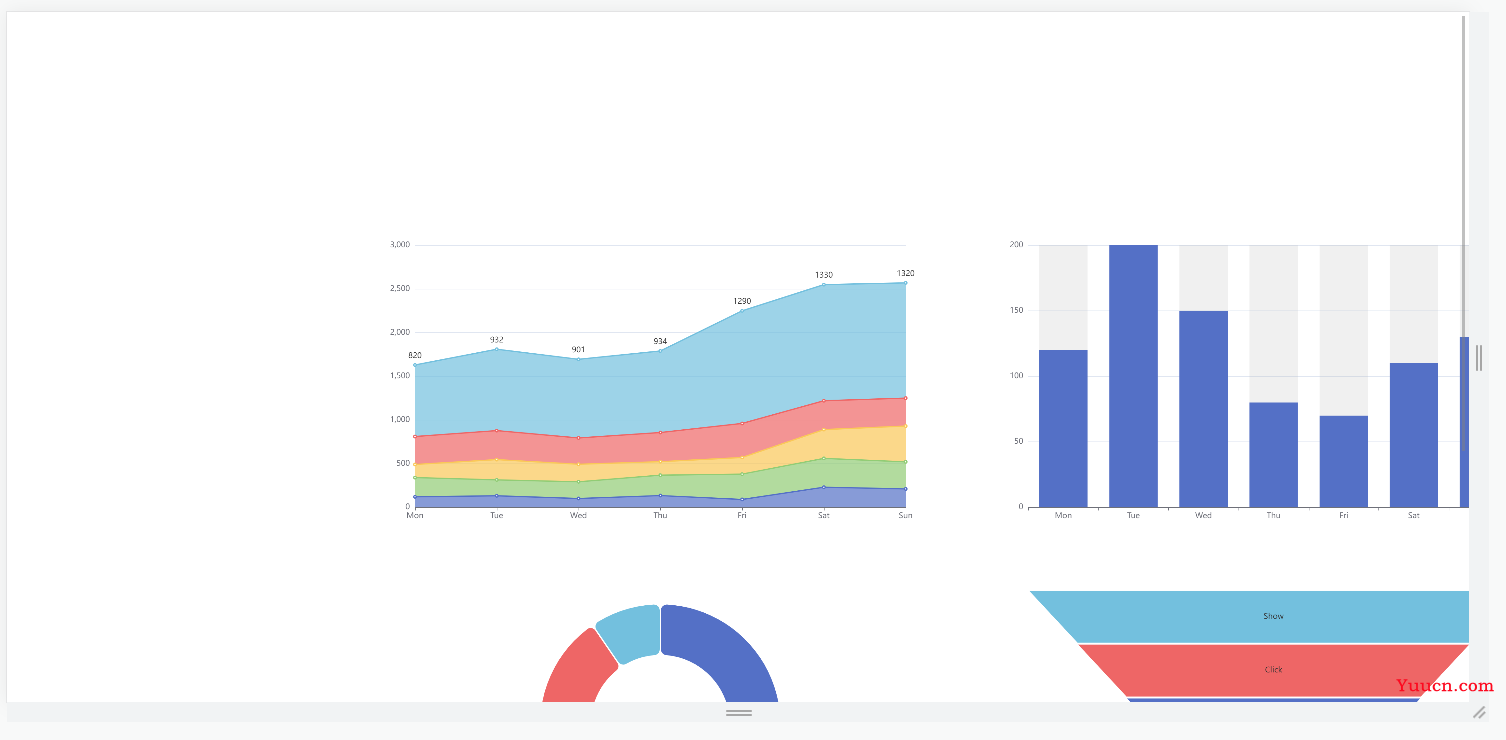1506x740 pixels.
Task: Click data label 820 on area chart
Action: 415,356
